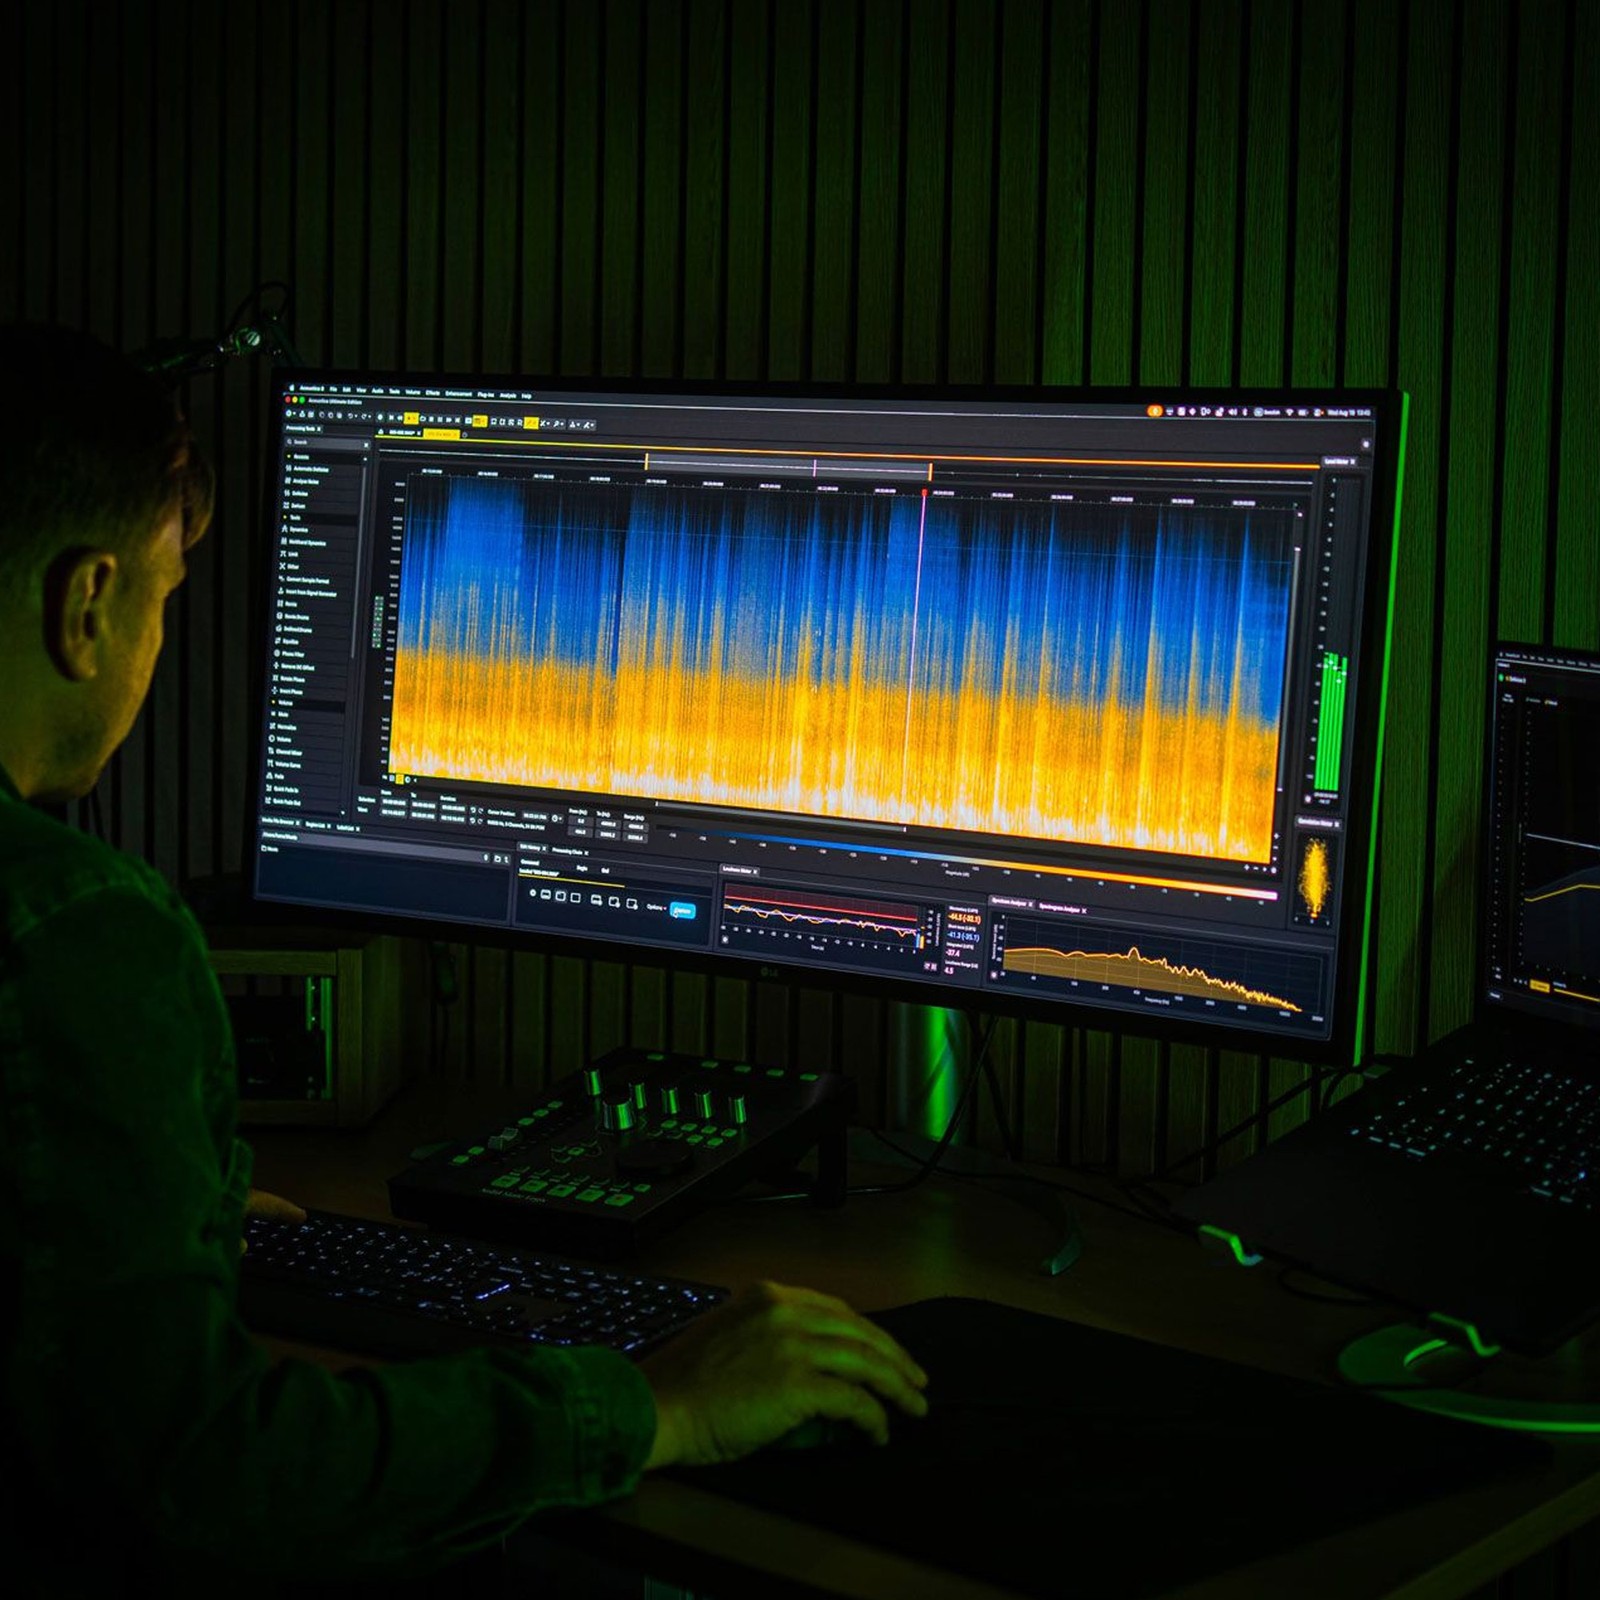Open the Enhancement menu
The height and width of the screenshot is (1600, 1600).
(x=459, y=394)
